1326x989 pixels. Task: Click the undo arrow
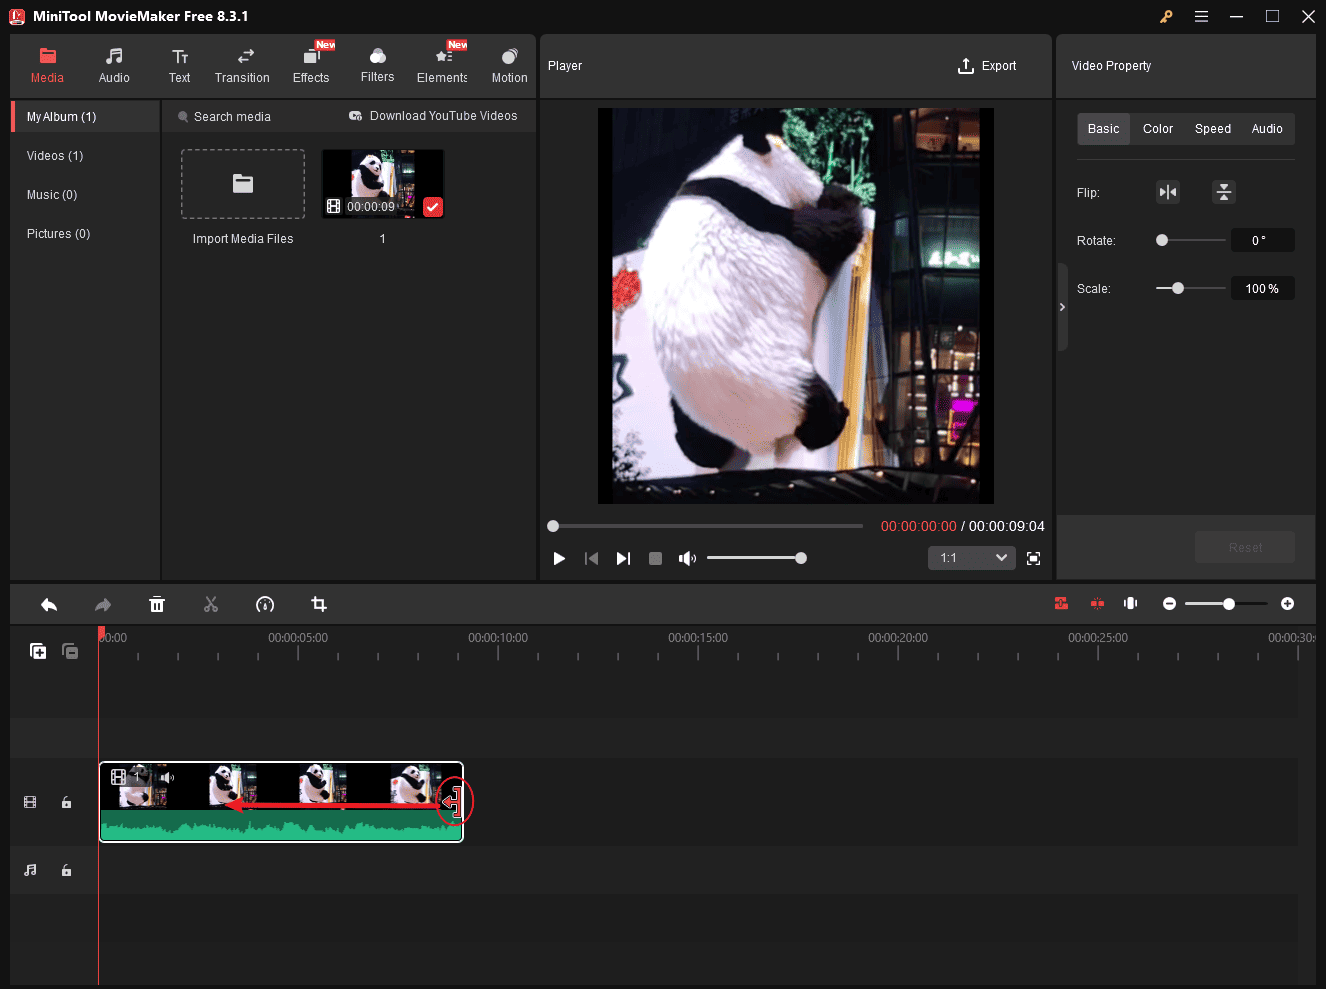pyautogui.click(x=49, y=604)
